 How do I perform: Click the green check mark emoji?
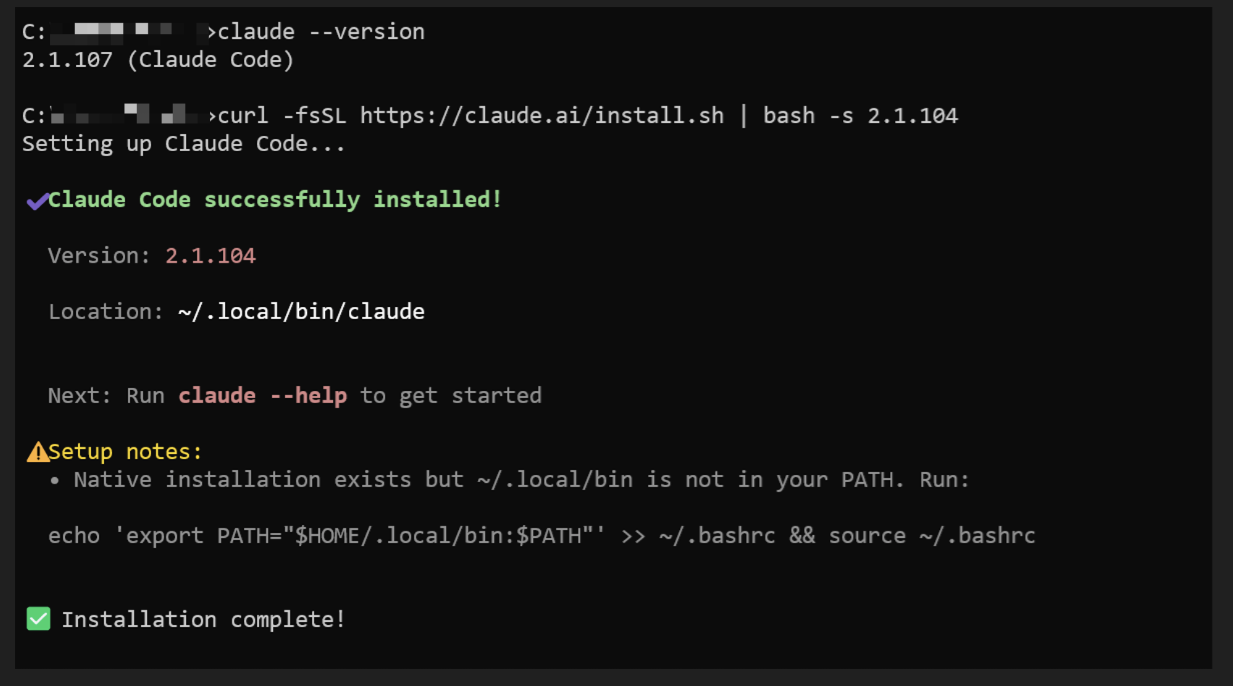point(38,620)
